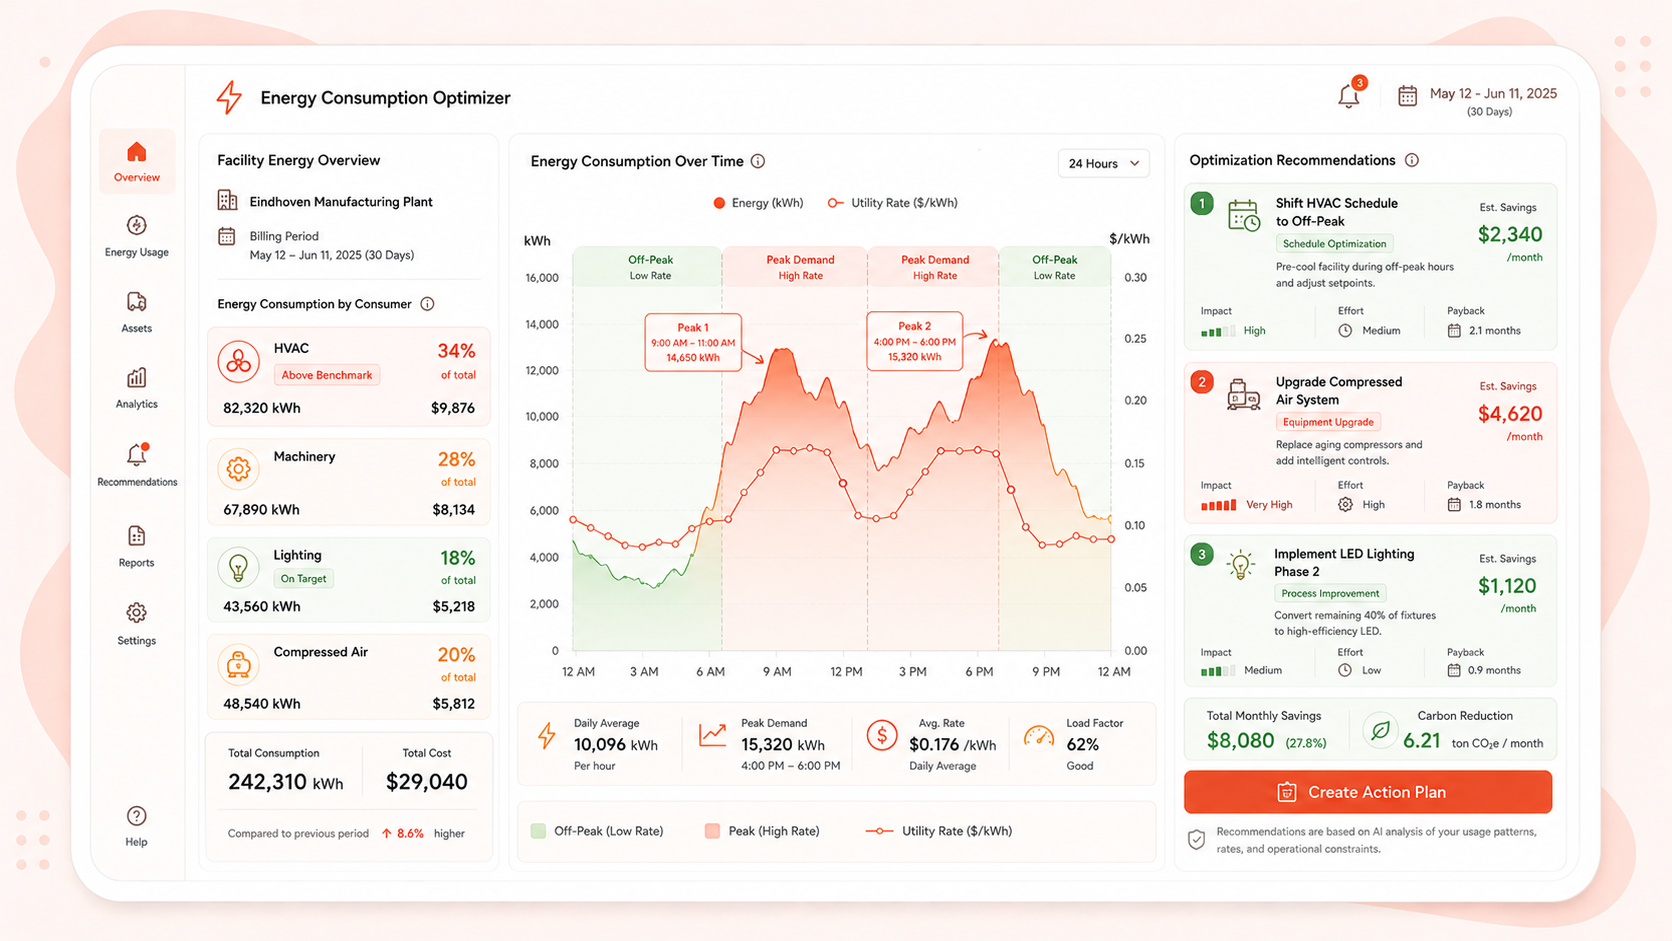Open the Settings gear icon in sidebar
The width and height of the screenshot is (1672, 941).
tap(137, 613)
